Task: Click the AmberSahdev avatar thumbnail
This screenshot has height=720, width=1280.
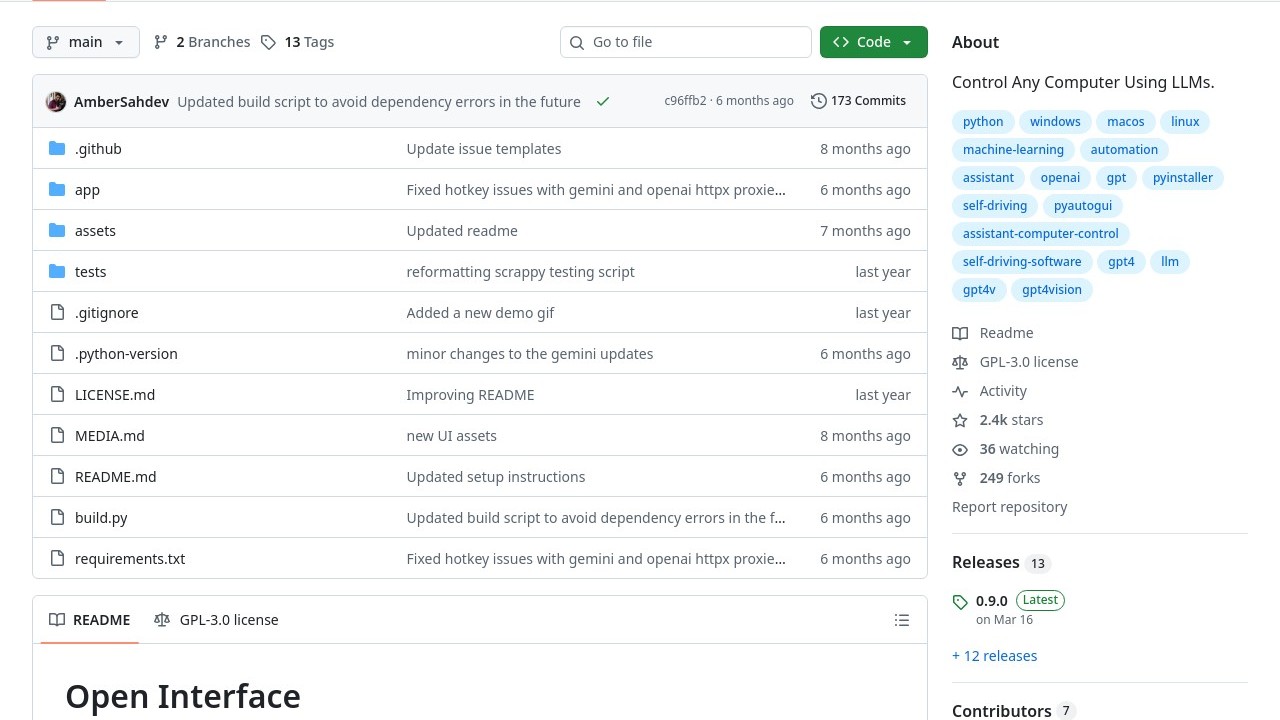Action: pyautogui.click(x=56, y=101)
